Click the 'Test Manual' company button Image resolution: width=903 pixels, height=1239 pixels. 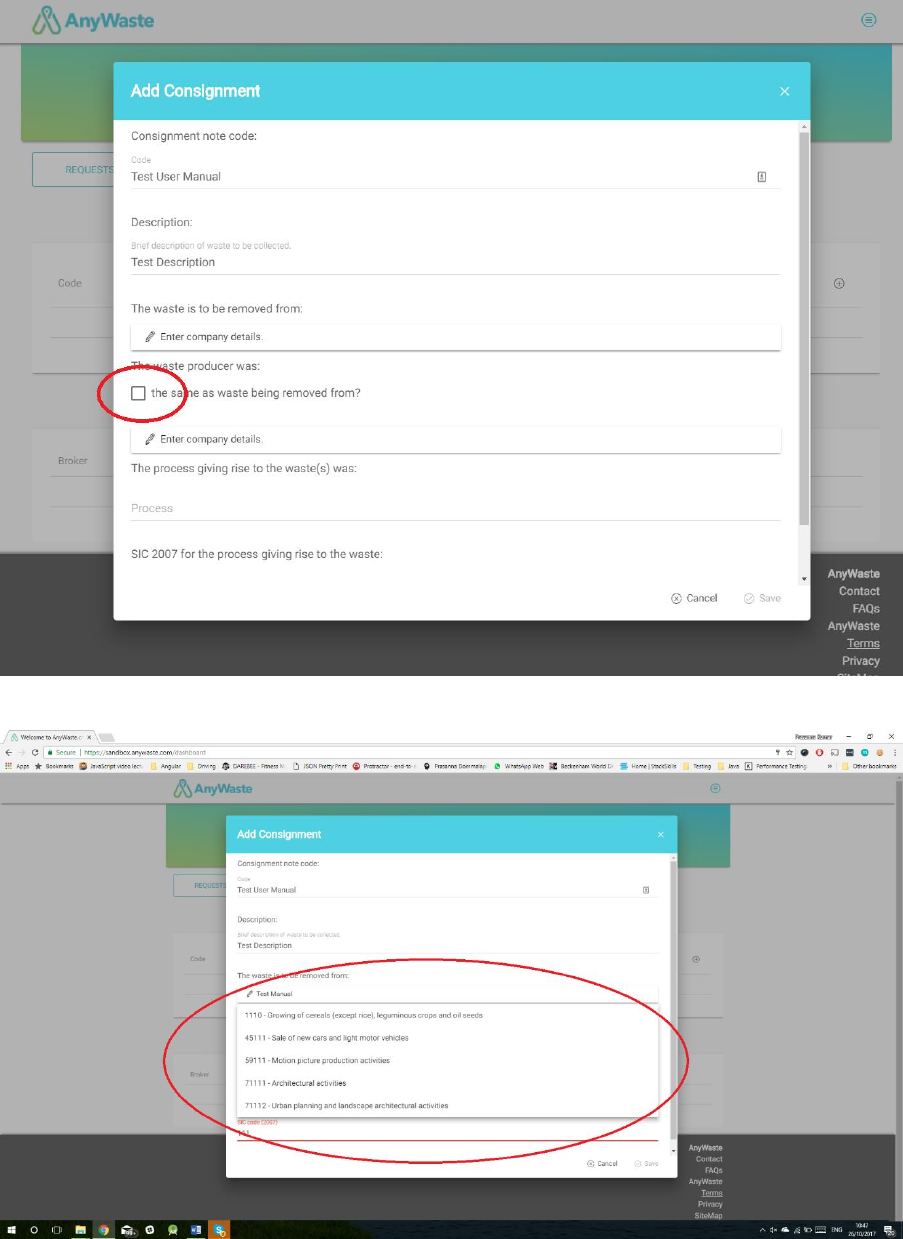click(x=447, y=994)
